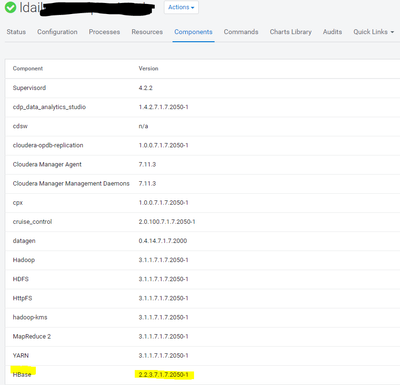
Task: Click the MapReduce 2 component name
Action: pyautogui.click(x=32, y=337)
